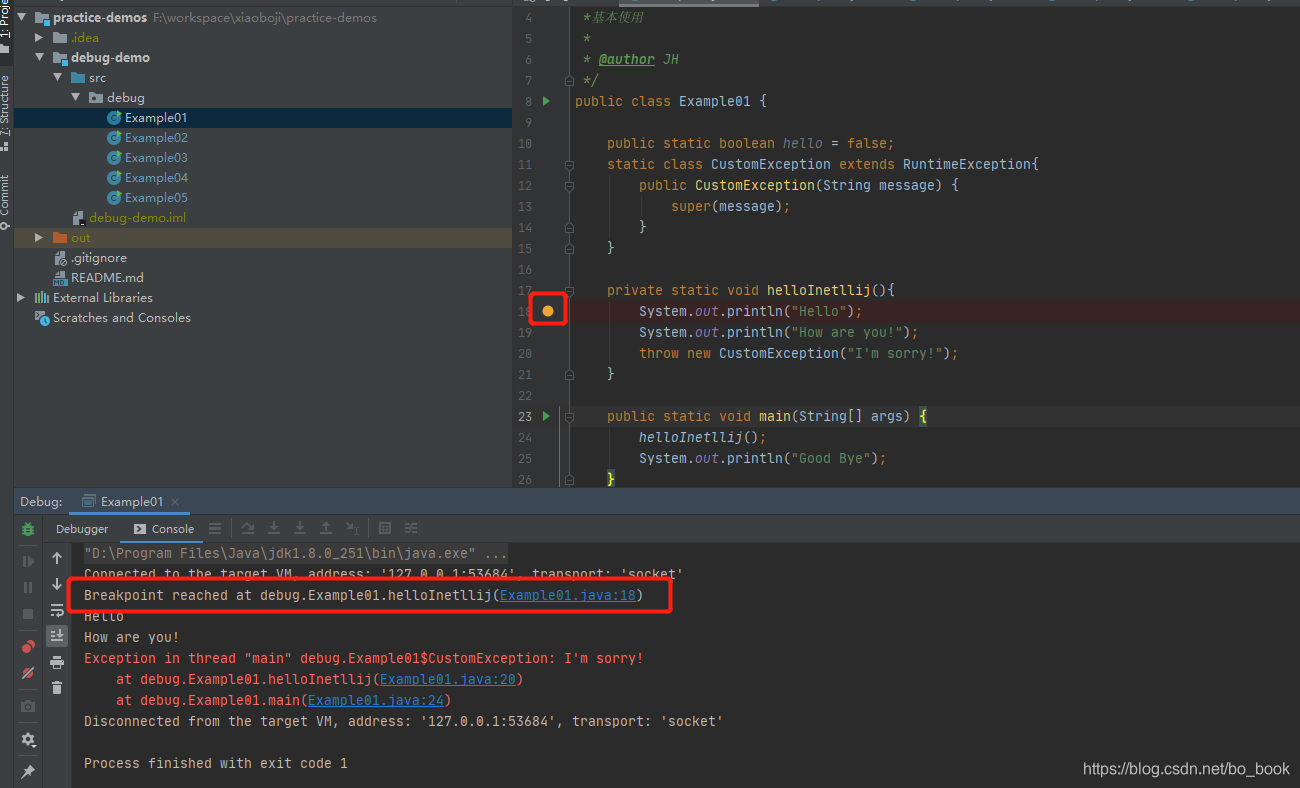Image resolution: width=1300 pixels, height=788 pixels.
Task: Click the Resume Program icon
Action: (28, 562)
